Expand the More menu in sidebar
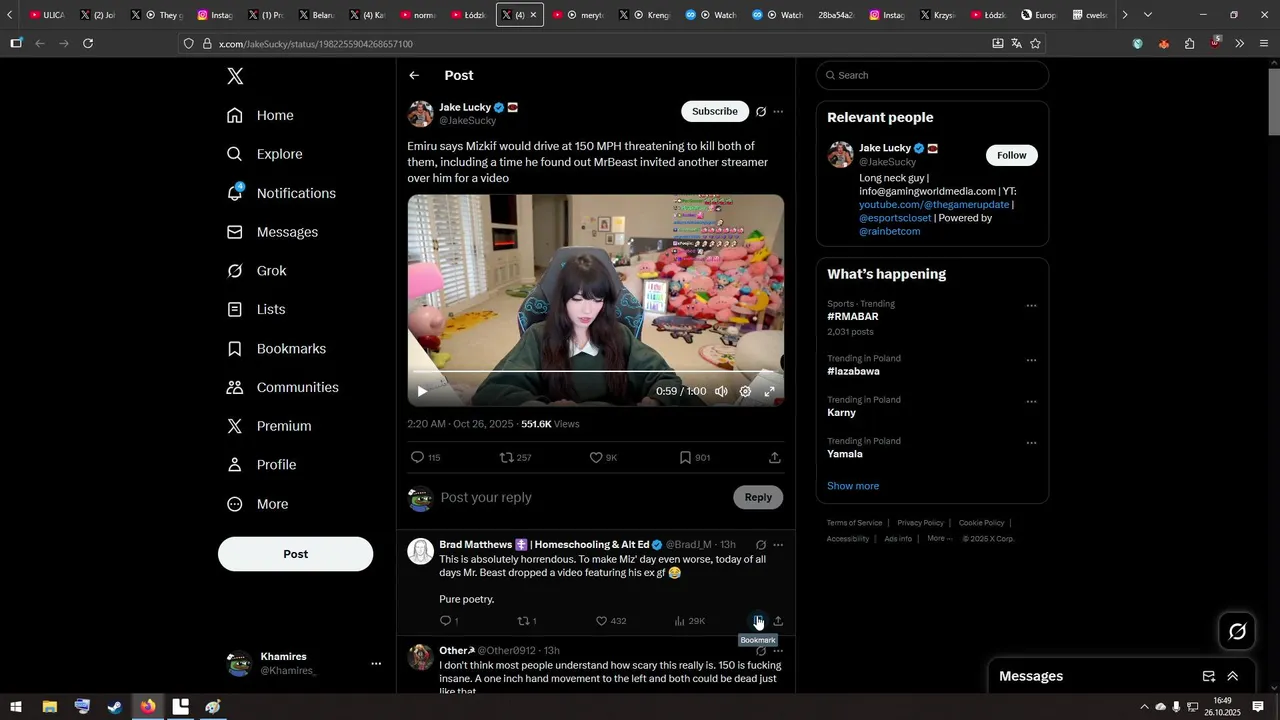 tap(257, 504)
